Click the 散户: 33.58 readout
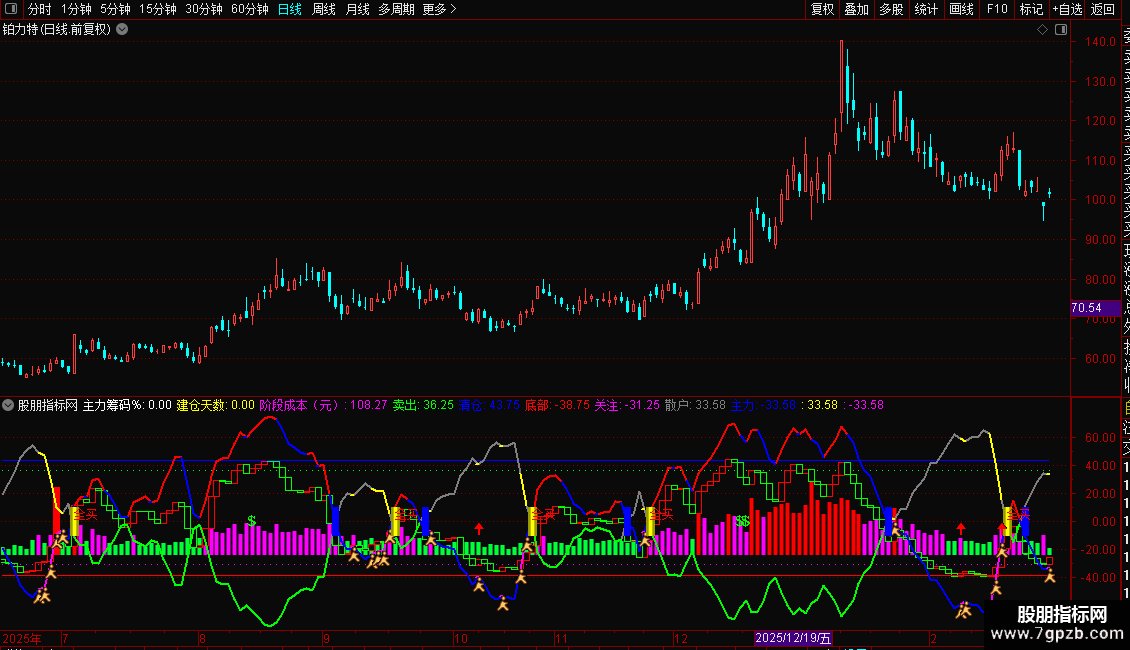This screenshot has height=650, width=1130. [695, 405]
